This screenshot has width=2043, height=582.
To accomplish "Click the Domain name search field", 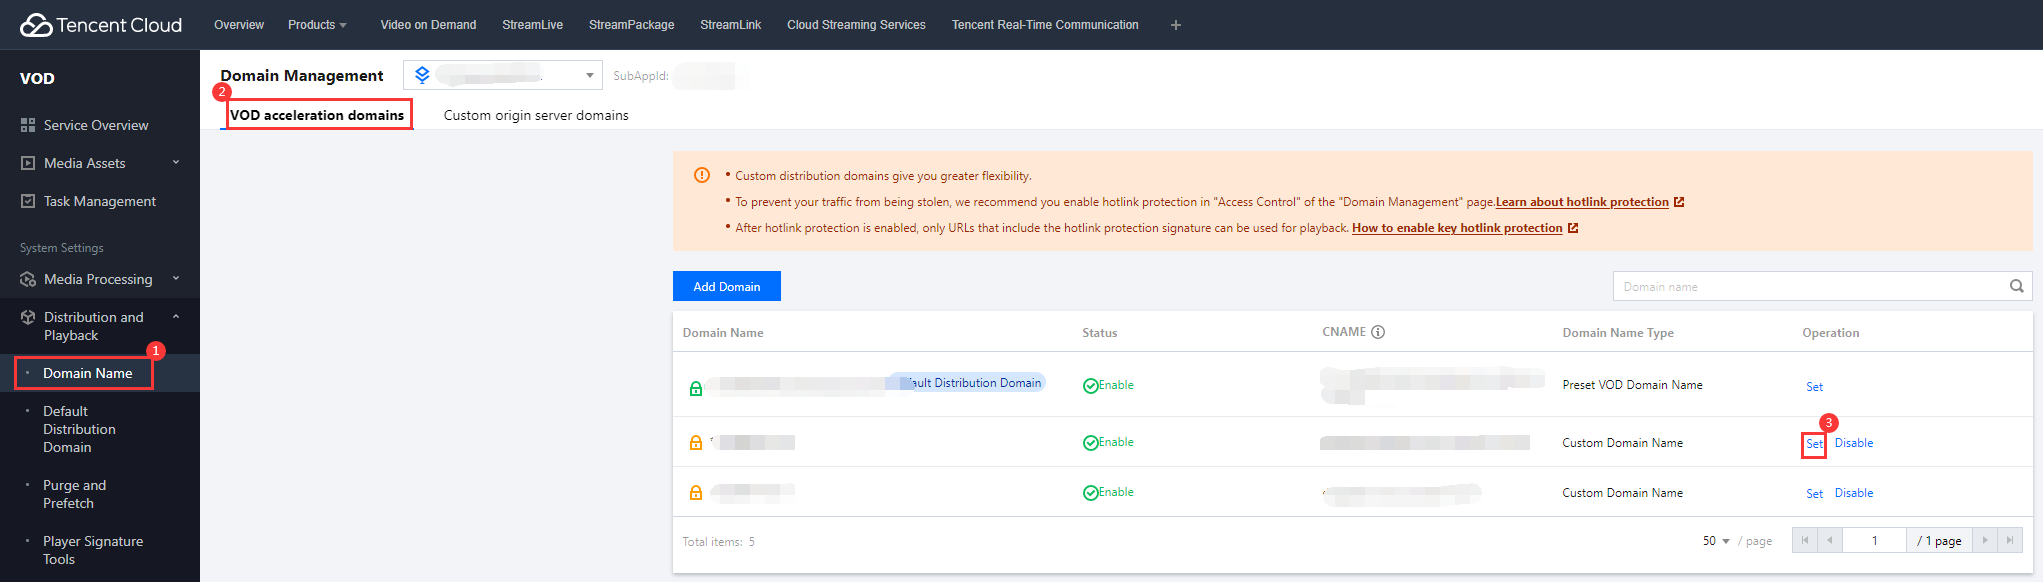I will click(1810, 287).
